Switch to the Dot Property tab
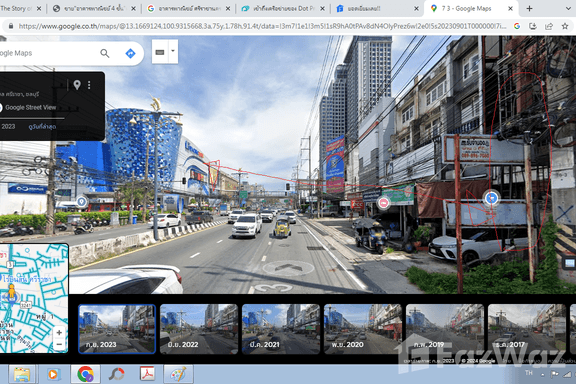The width and height of the screenshot is (576, 384). [x=282, y=8]
